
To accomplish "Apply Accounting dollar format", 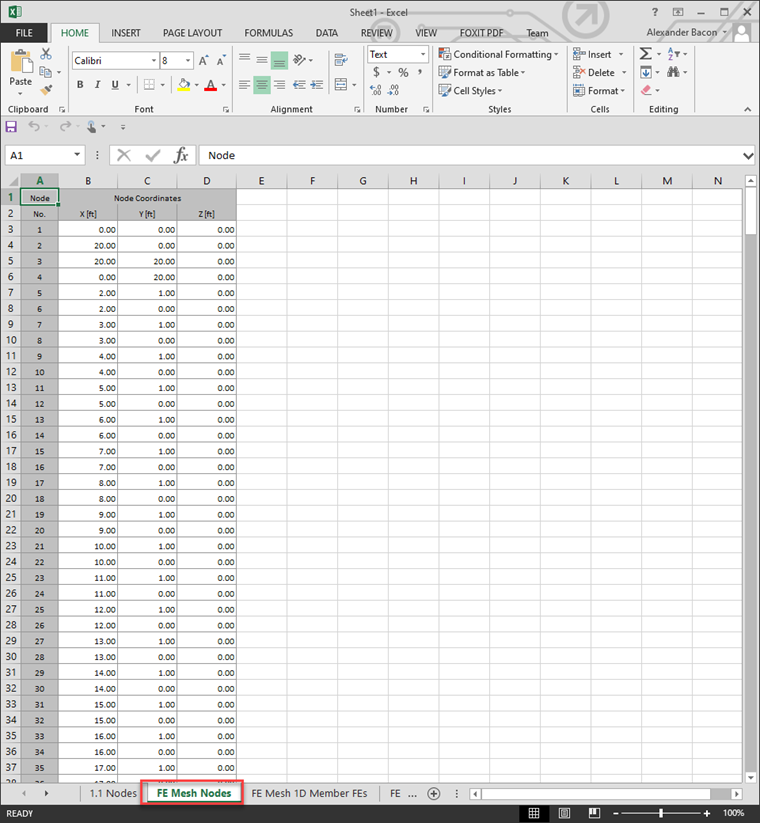I will tap(376, 72).
